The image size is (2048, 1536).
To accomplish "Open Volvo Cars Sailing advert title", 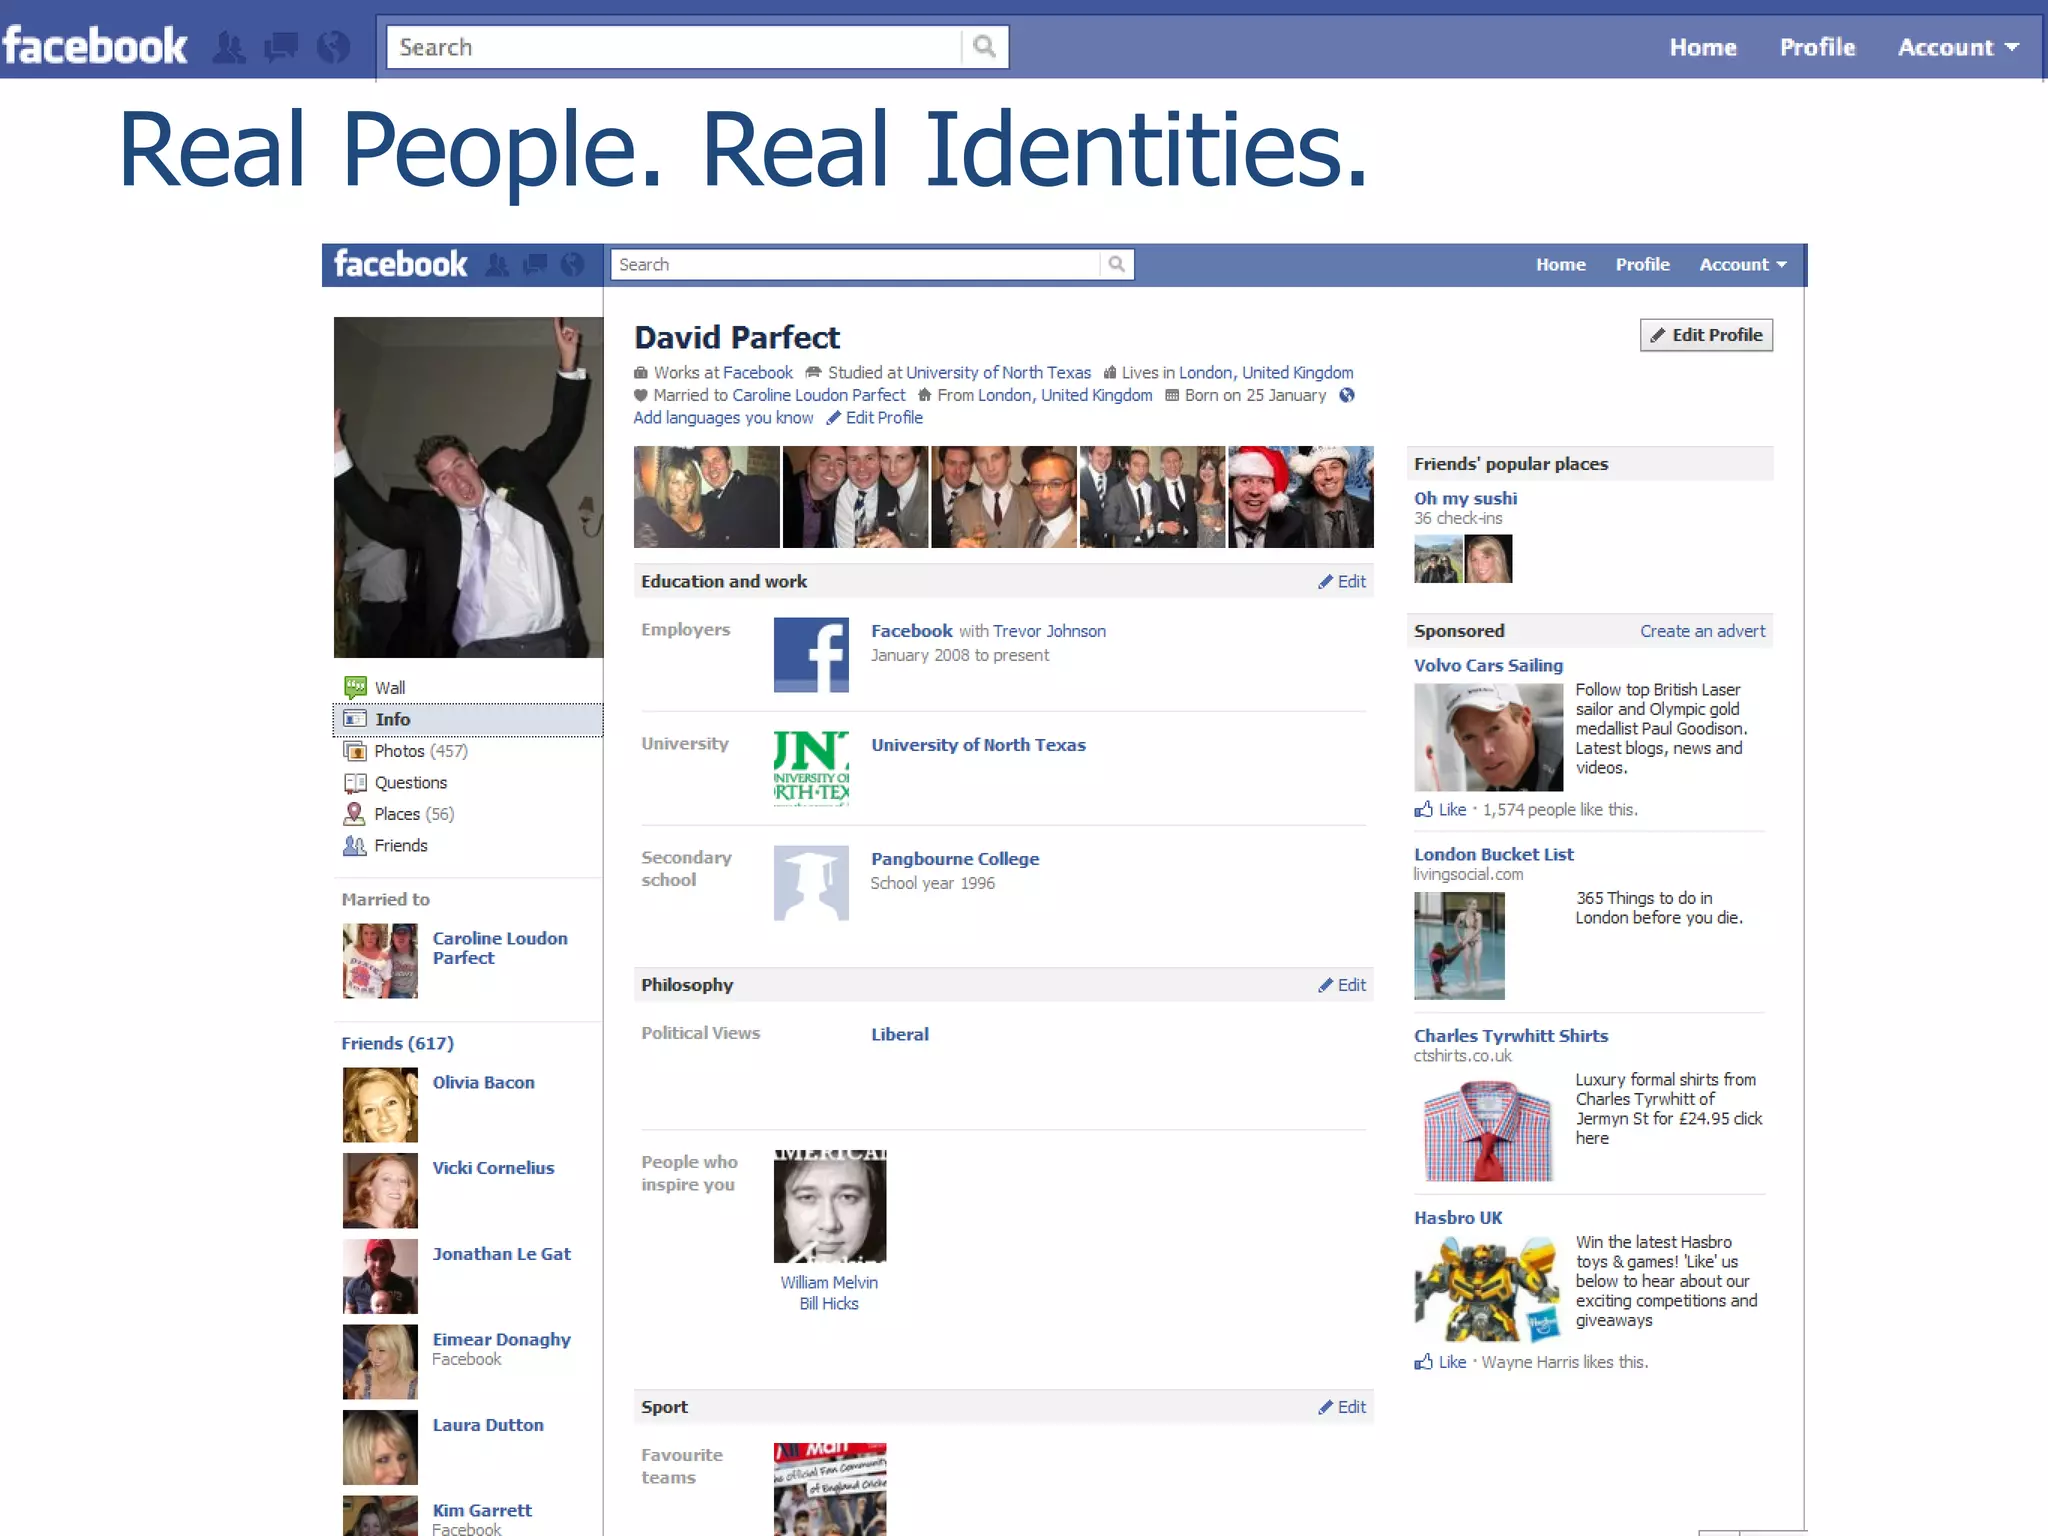I will (x=1488, y=665).
